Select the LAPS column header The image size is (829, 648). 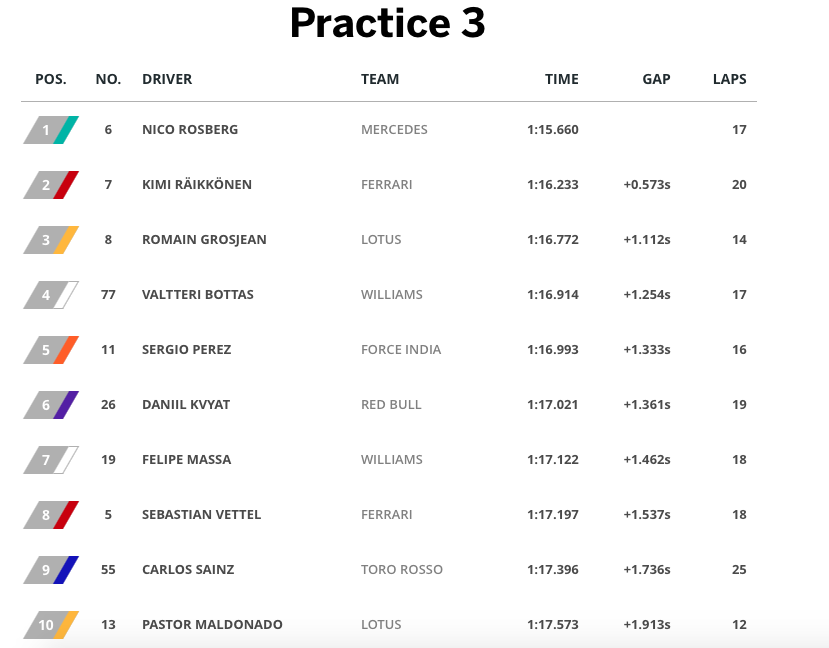(730, 79)
